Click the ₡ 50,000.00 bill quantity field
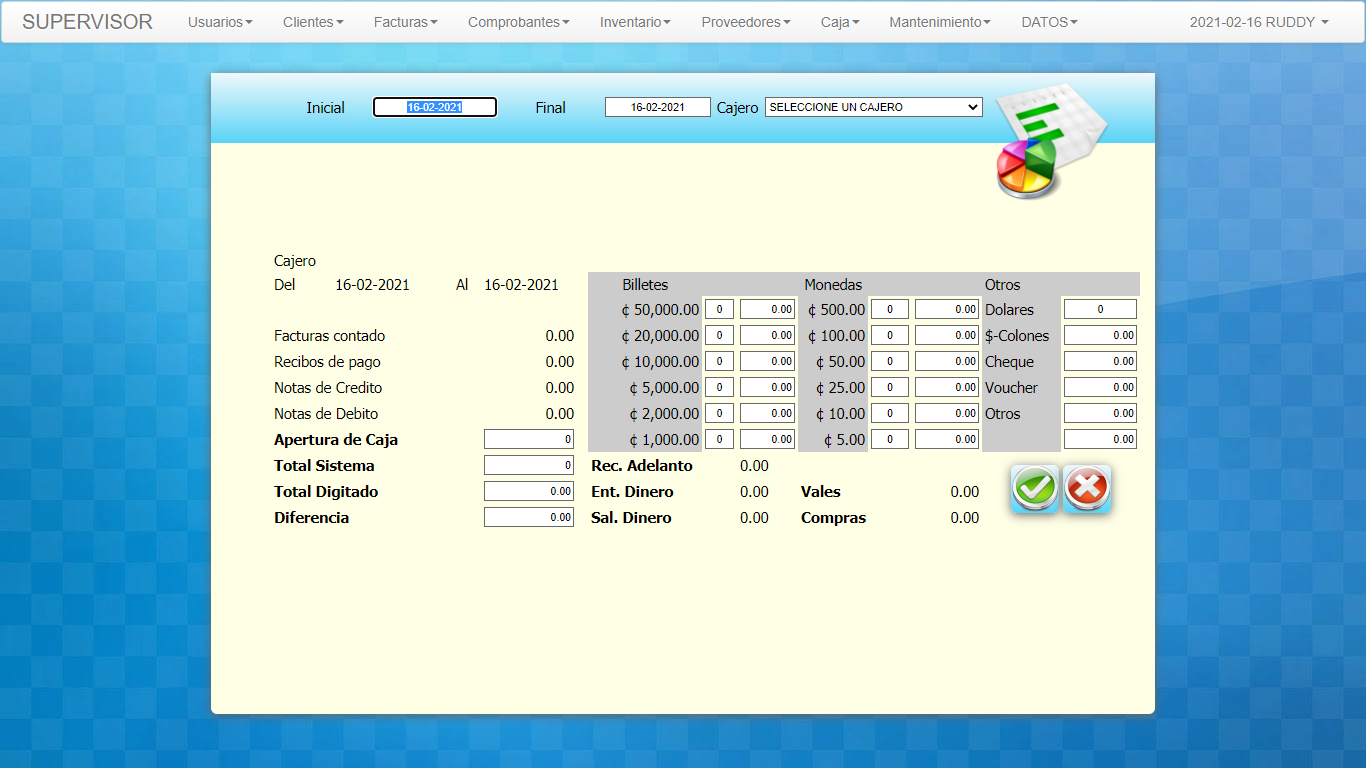 (719, 310)
